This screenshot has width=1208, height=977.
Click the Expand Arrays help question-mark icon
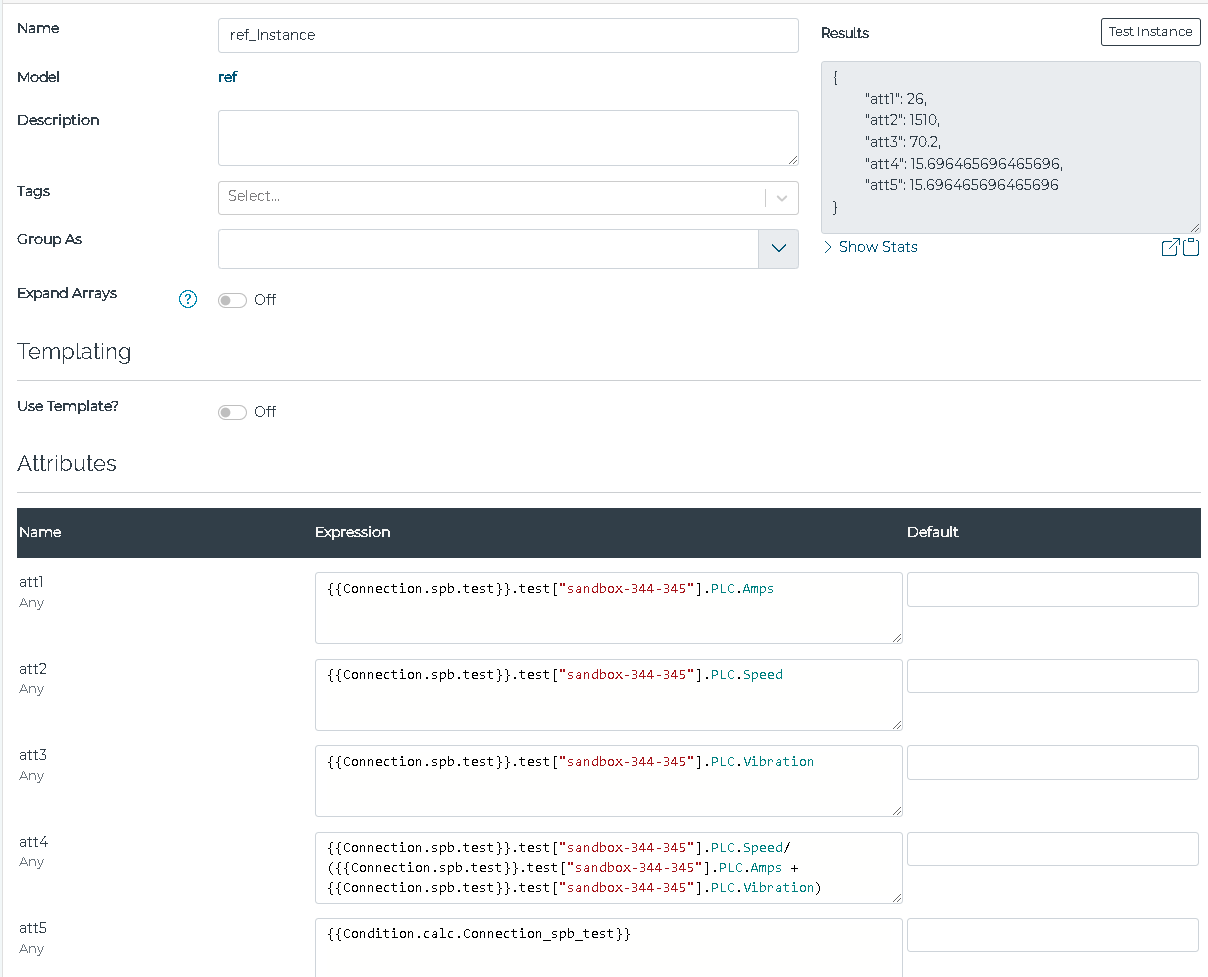click(x=188, y=299)
